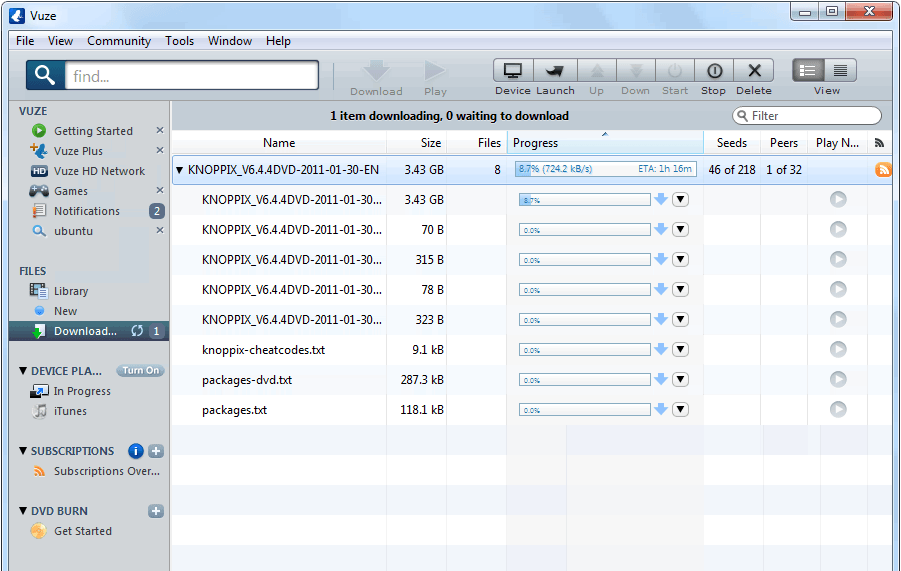
Task: Open priority dropdown for packages-dvd.txt
Action: coord(680,380)
